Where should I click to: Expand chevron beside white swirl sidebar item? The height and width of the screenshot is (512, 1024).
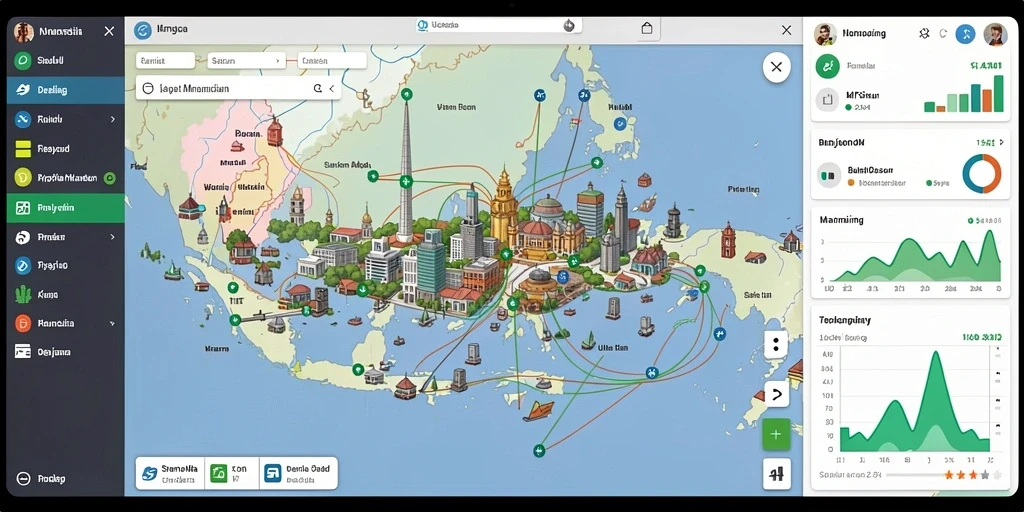pyautogui.click(x=112, y=237)
